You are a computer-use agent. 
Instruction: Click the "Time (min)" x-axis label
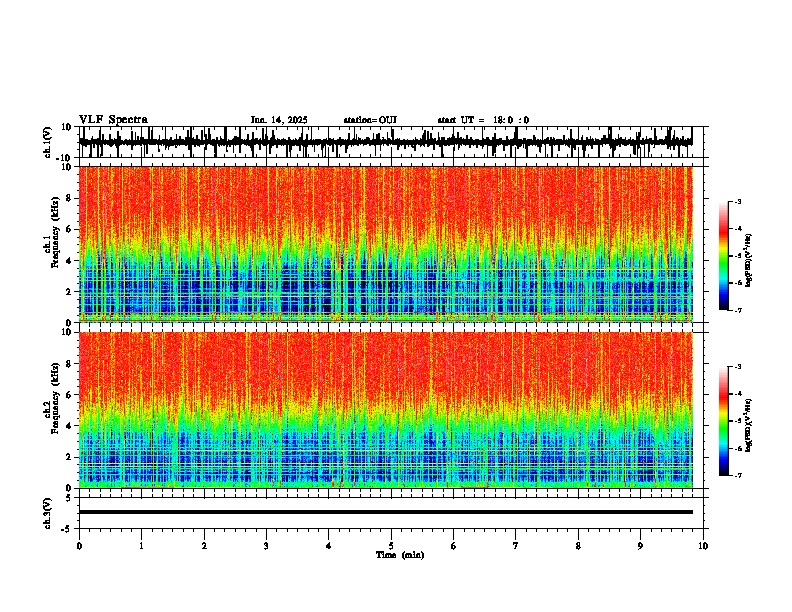click(400, 555)
